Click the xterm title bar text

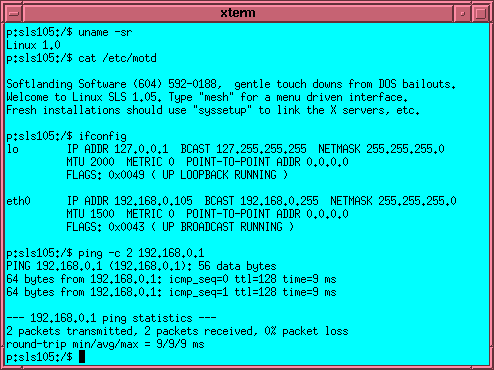click(238, 13)
